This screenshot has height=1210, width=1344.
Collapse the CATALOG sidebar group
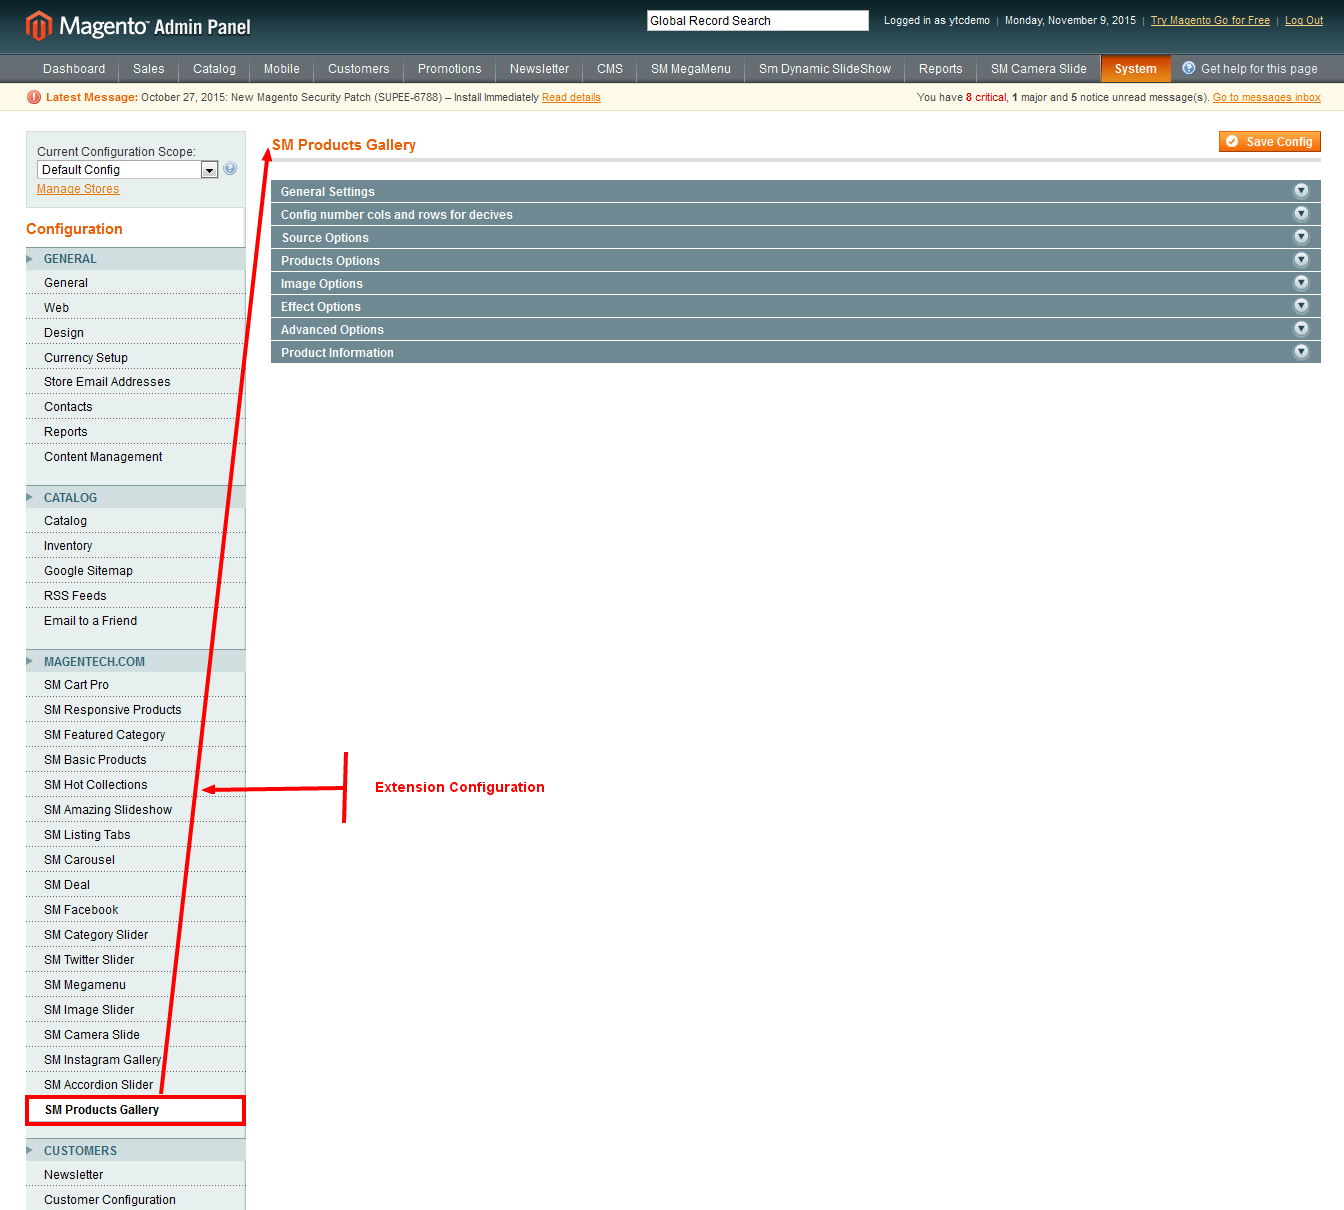click(x=135, y=497)
